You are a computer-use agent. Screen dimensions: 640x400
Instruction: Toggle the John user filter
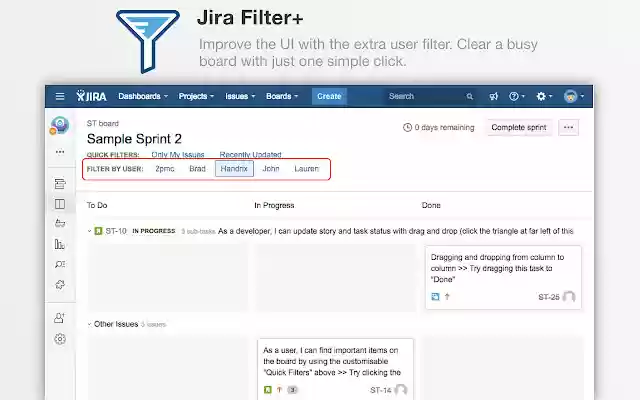coord(271,169)
